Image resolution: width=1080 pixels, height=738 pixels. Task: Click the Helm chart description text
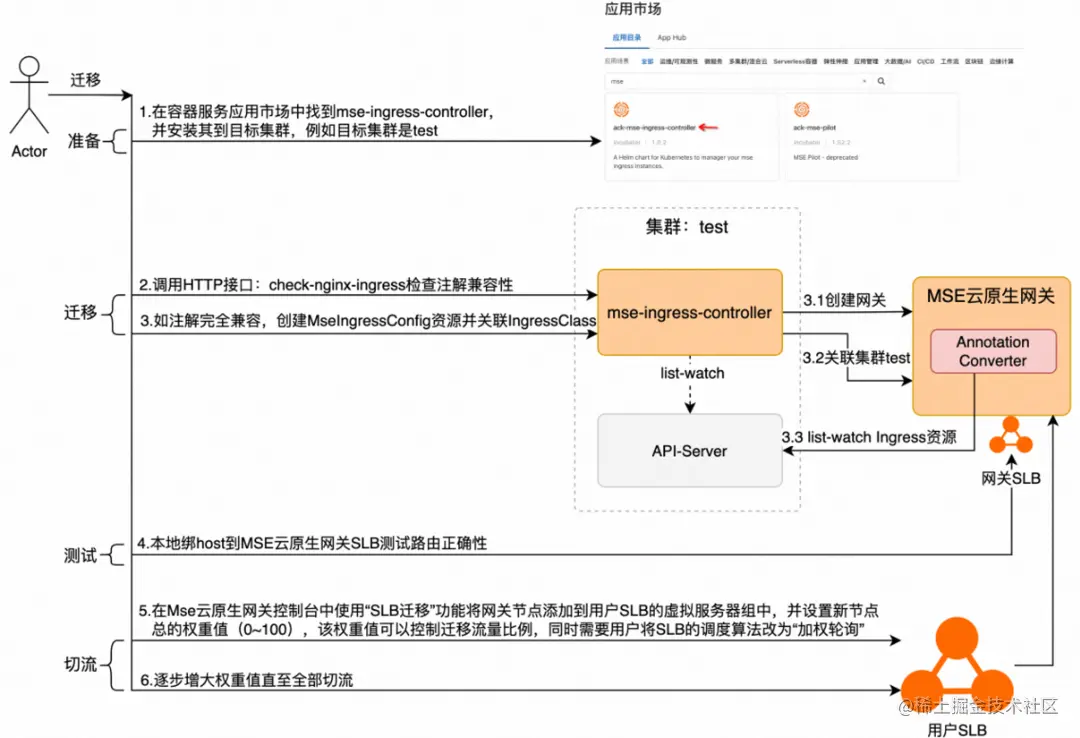click(683, 161)
